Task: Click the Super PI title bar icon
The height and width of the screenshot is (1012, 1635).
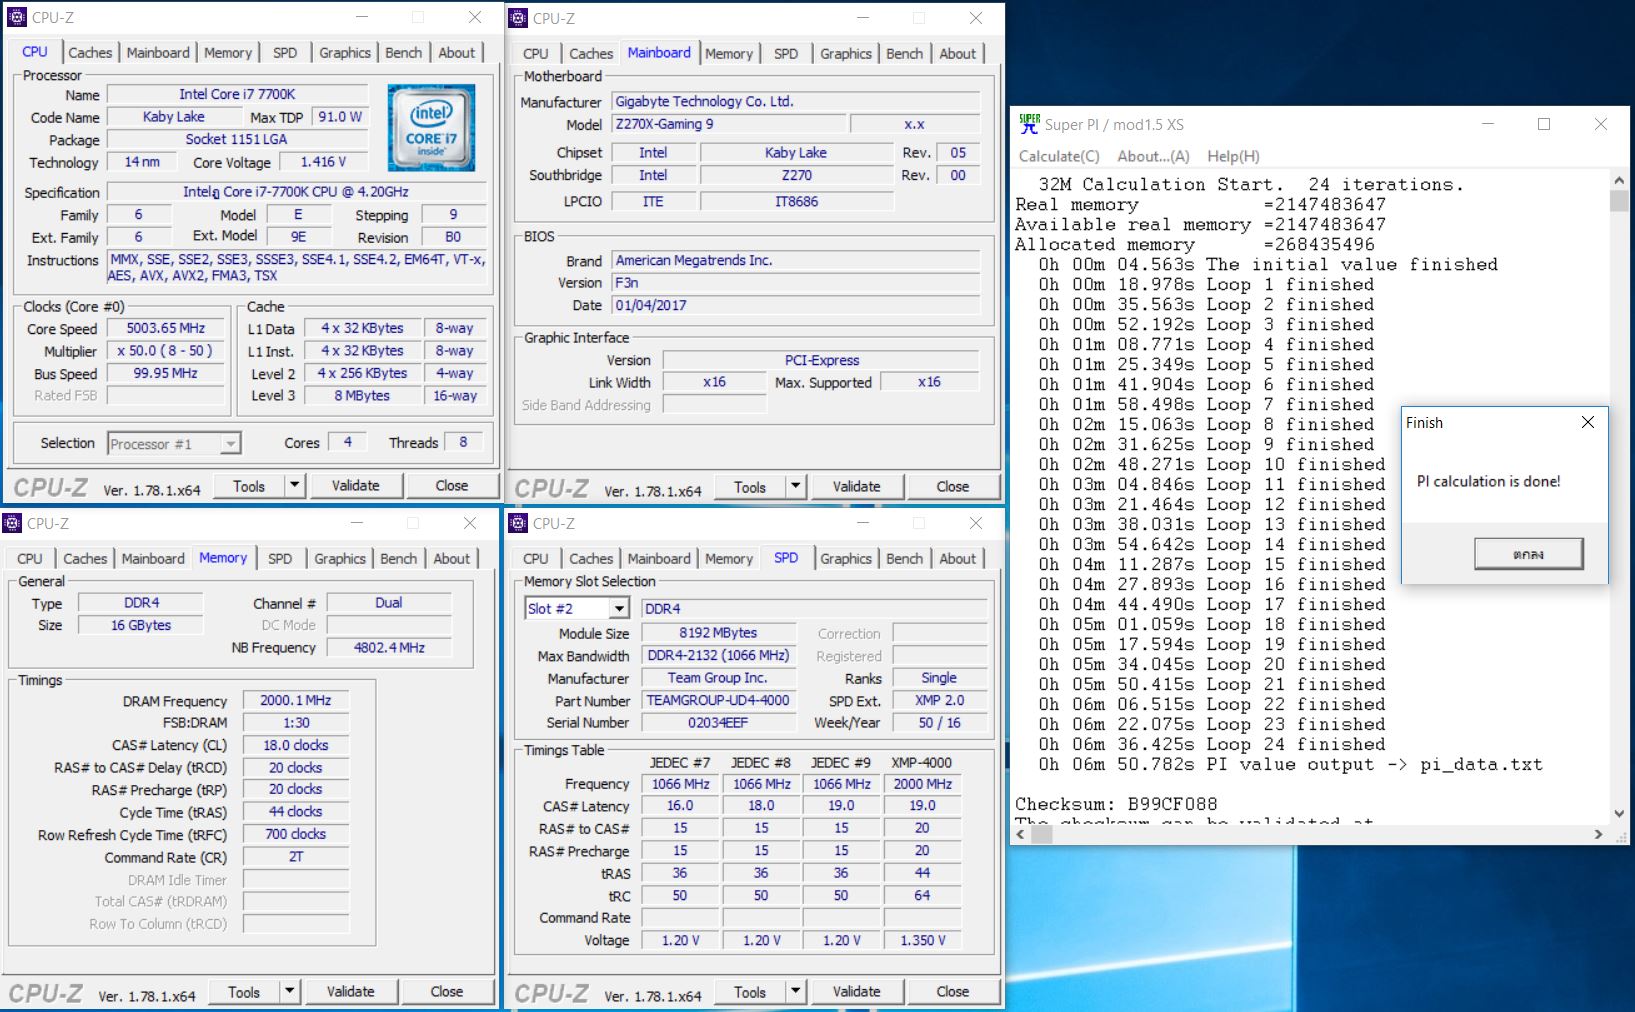Action: (1029, 124)
